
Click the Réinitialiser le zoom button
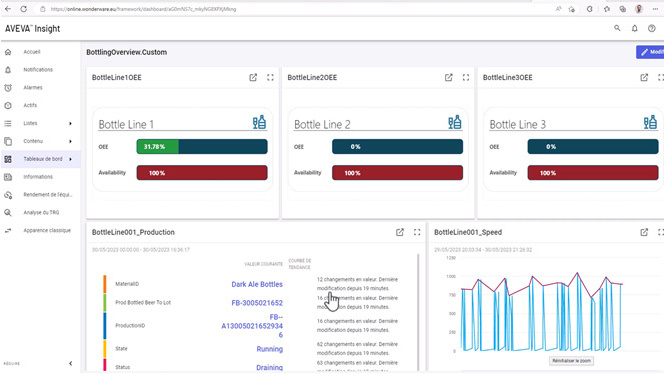pos(571,361)
